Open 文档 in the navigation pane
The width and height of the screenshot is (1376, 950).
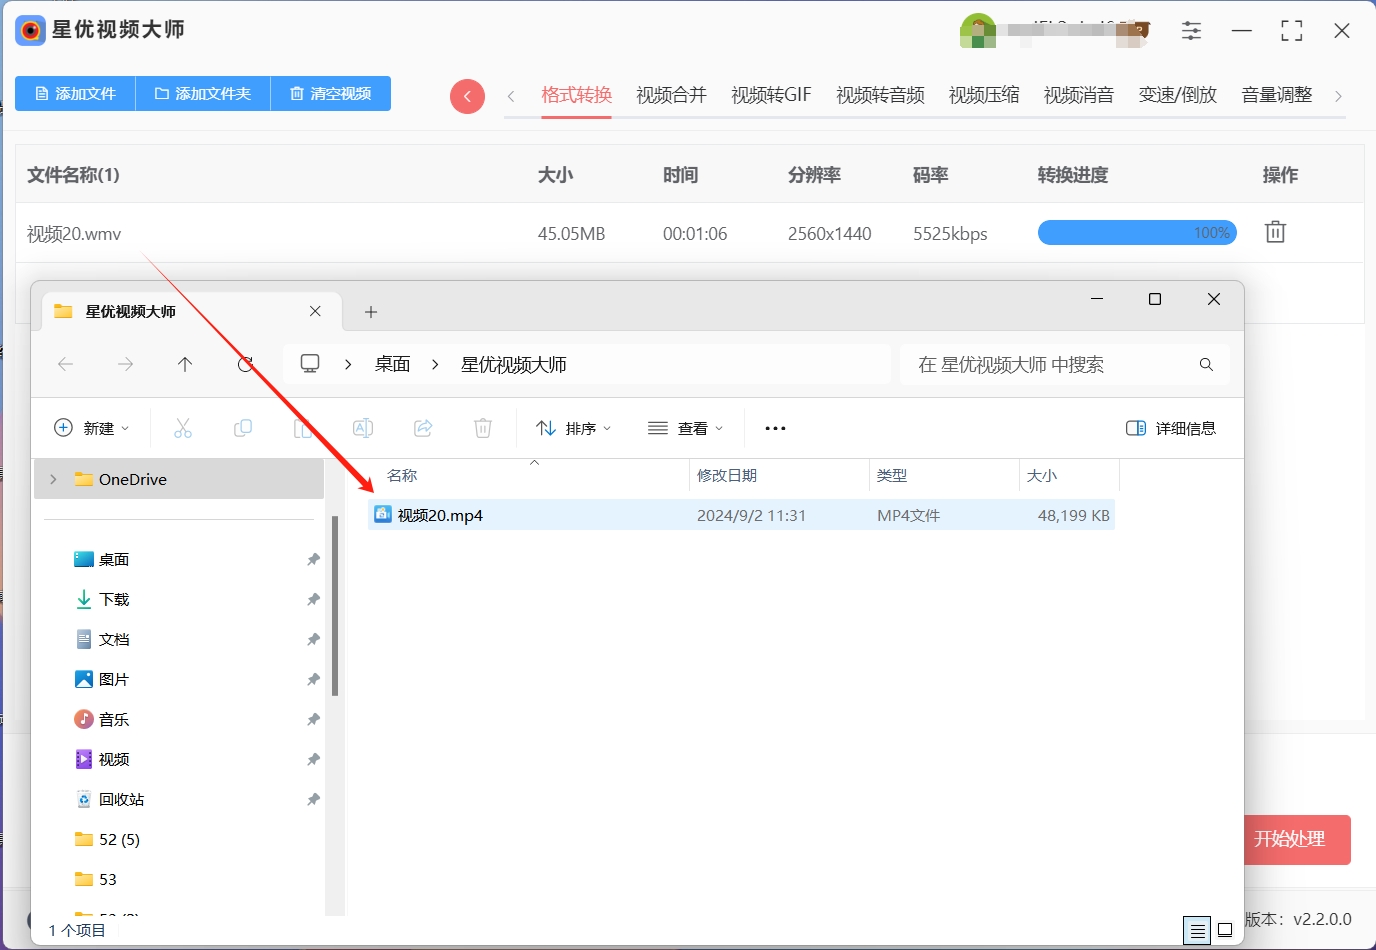point(114,640)
